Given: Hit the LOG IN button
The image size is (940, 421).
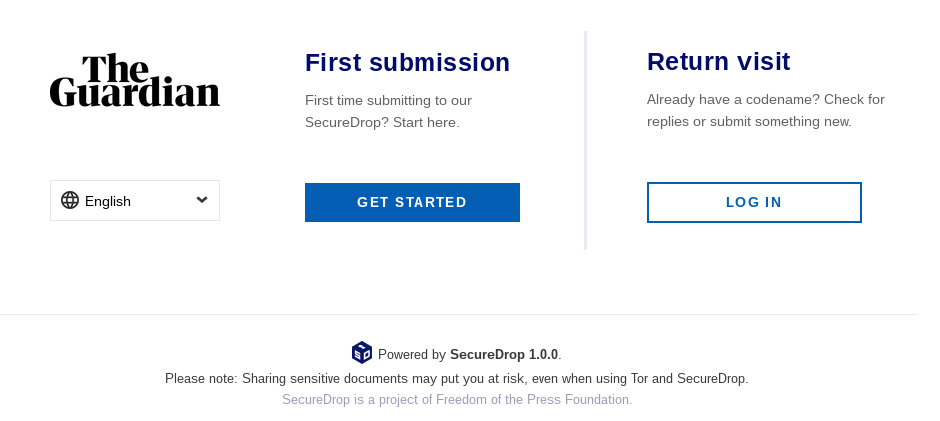Looking at the screenshot, I should point(754,202).
